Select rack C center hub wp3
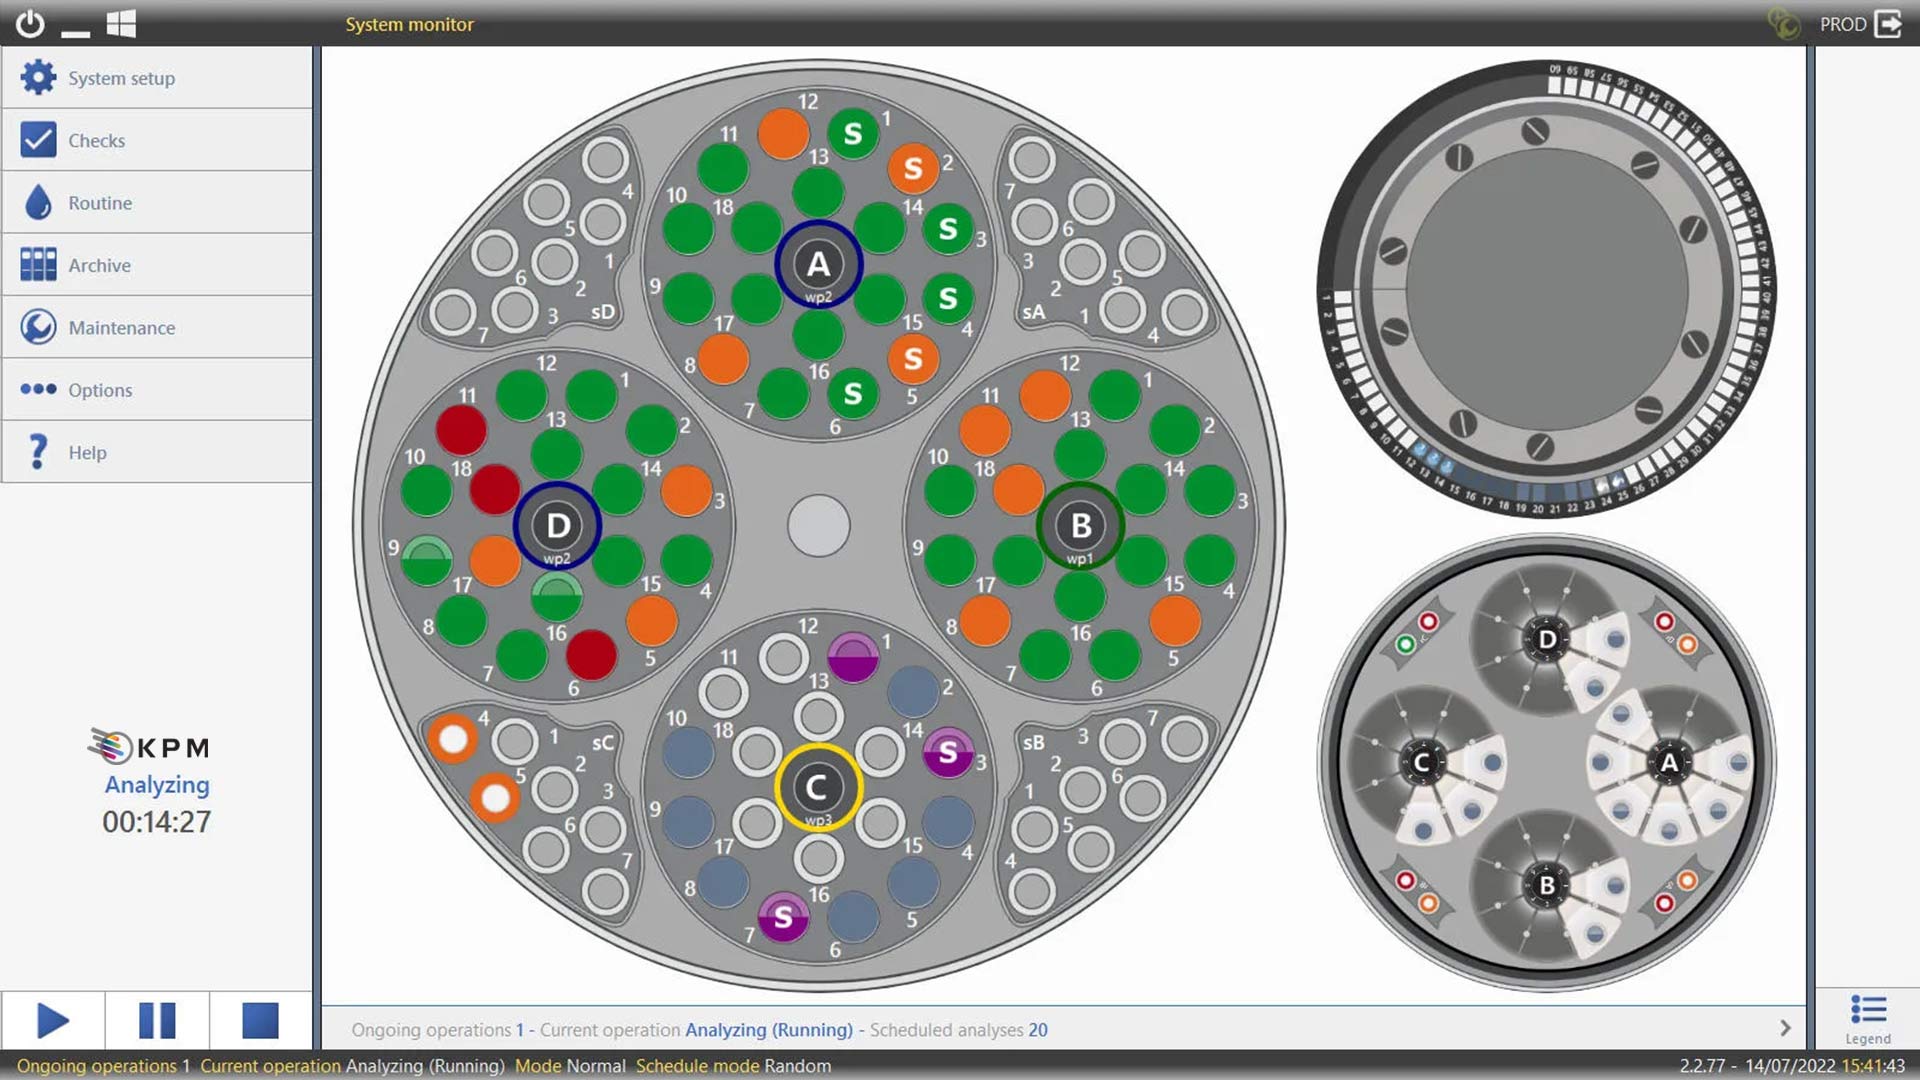The width and height of the screenshot is (1920, 1080). [818, 788]
